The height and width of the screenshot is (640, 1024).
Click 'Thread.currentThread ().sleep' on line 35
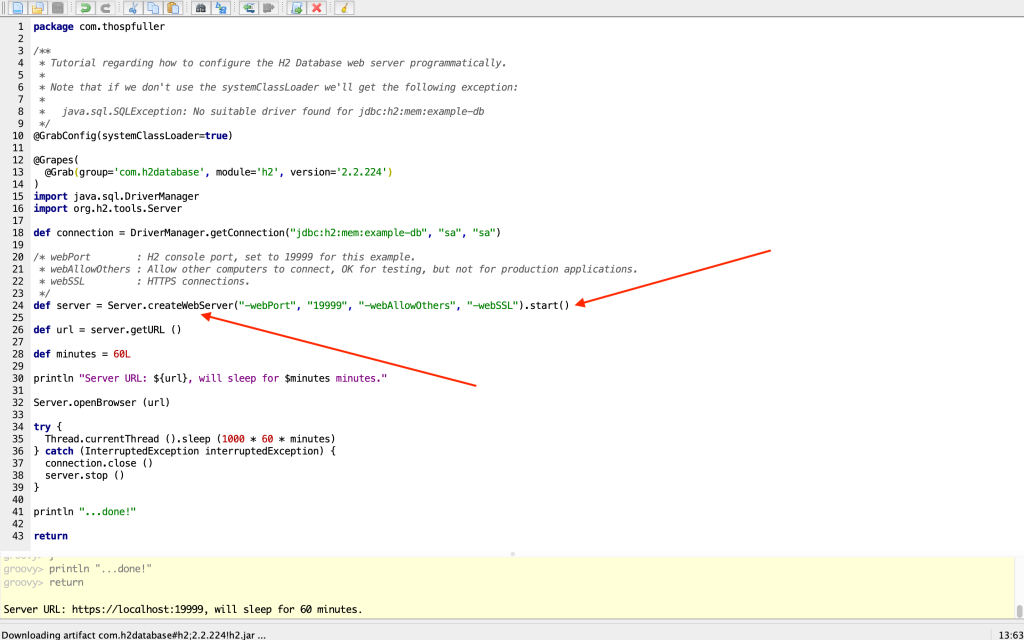click(127, 438)
